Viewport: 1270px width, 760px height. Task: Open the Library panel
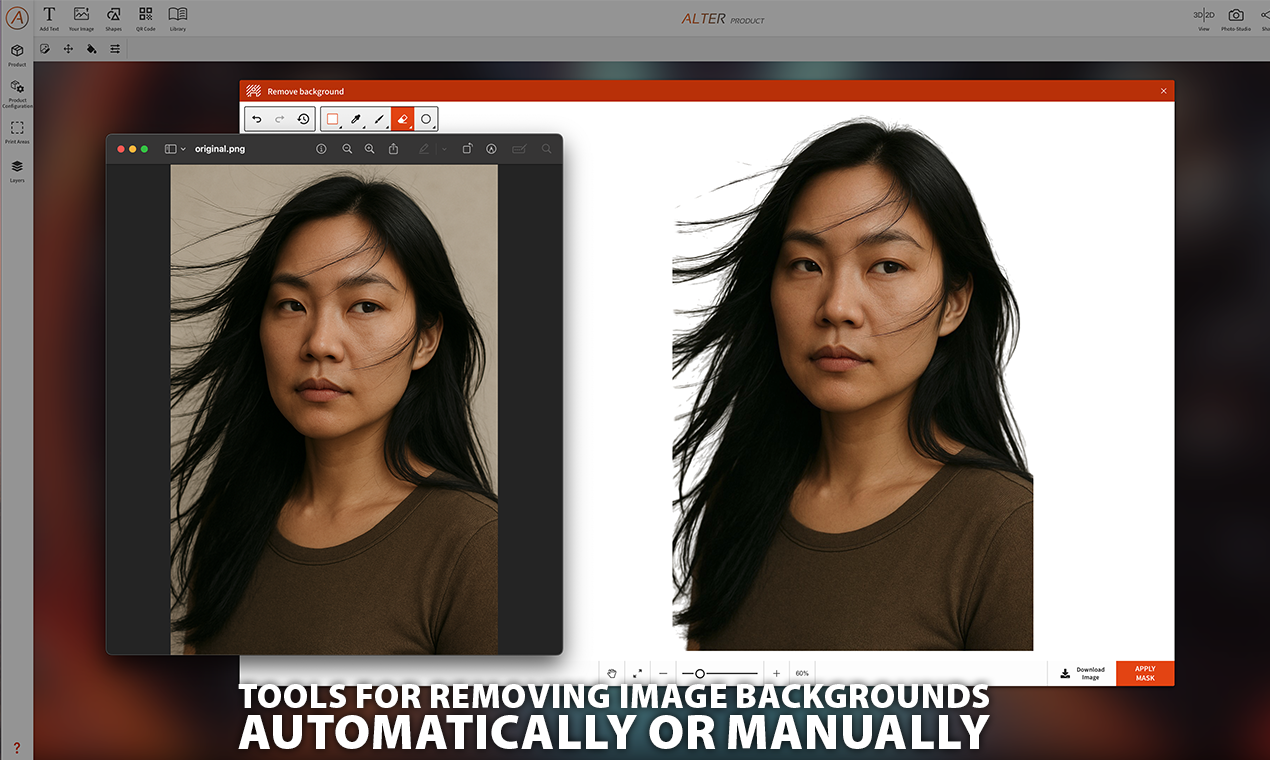coord(178,18)
